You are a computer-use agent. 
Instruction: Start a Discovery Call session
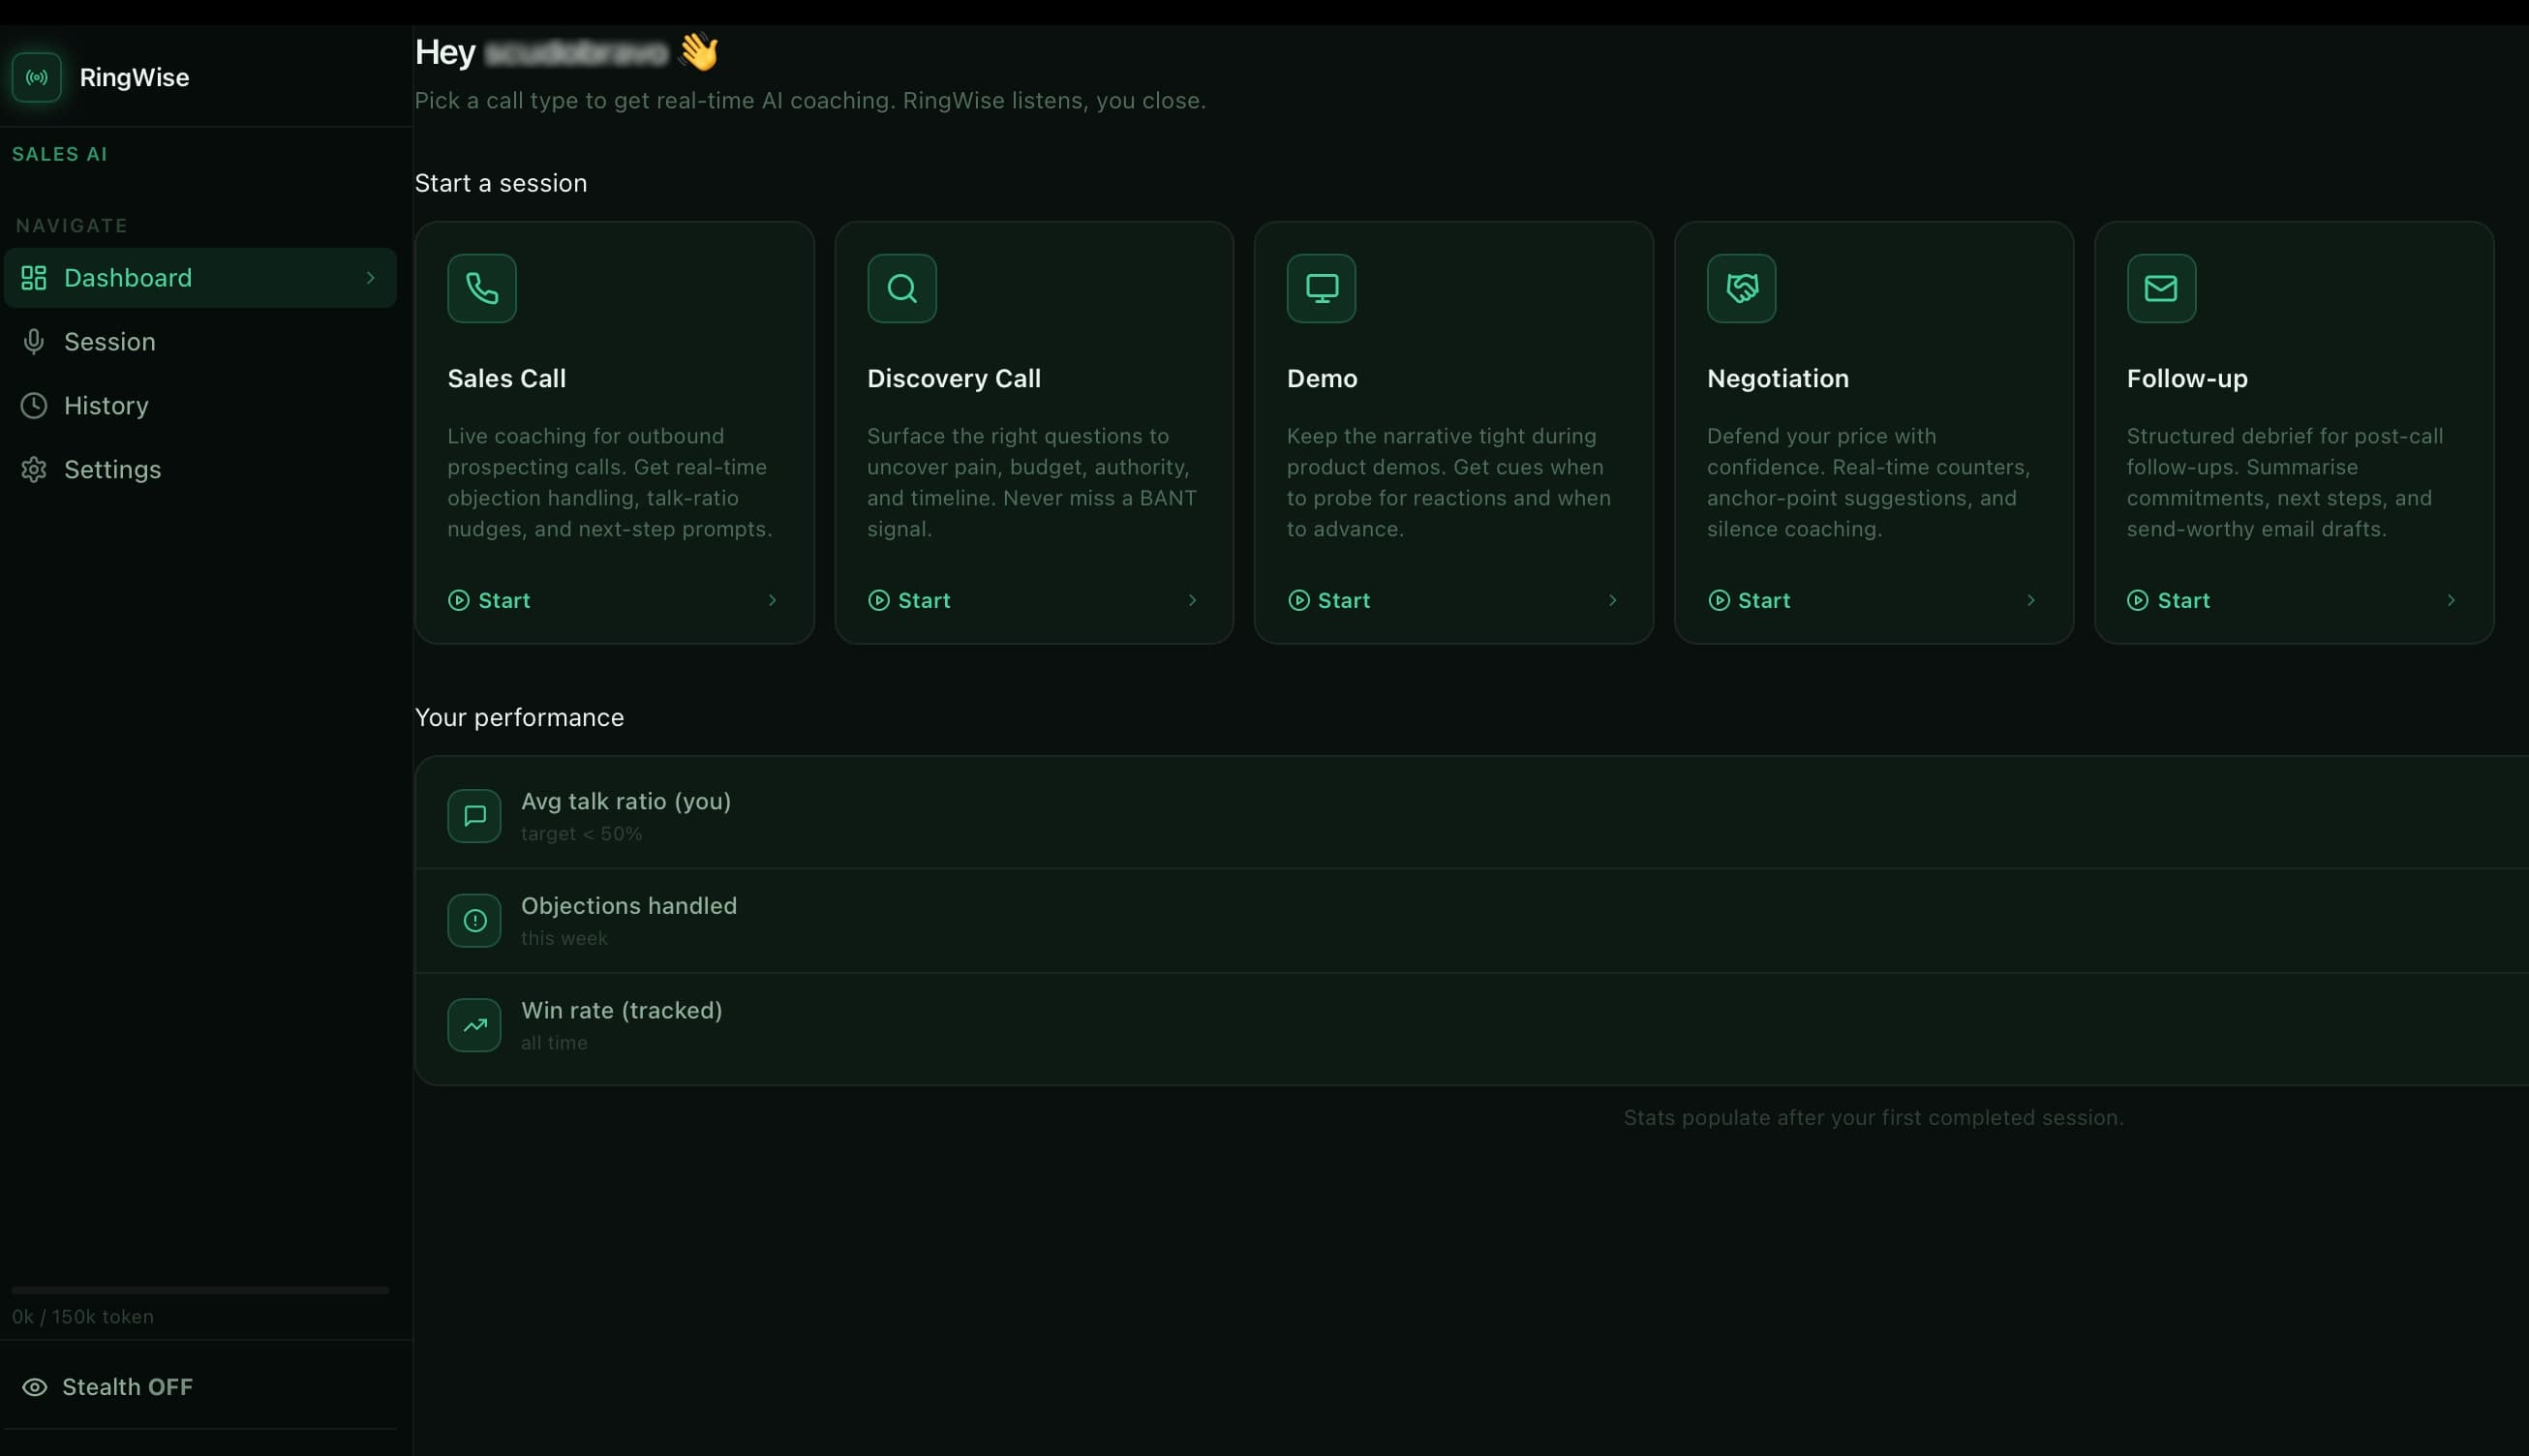point(910,600)
